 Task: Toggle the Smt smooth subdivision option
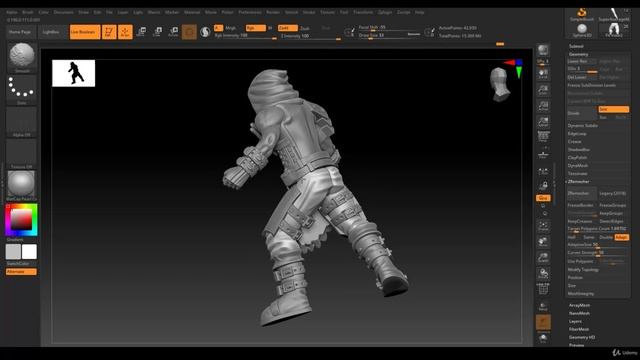[613, 109]
